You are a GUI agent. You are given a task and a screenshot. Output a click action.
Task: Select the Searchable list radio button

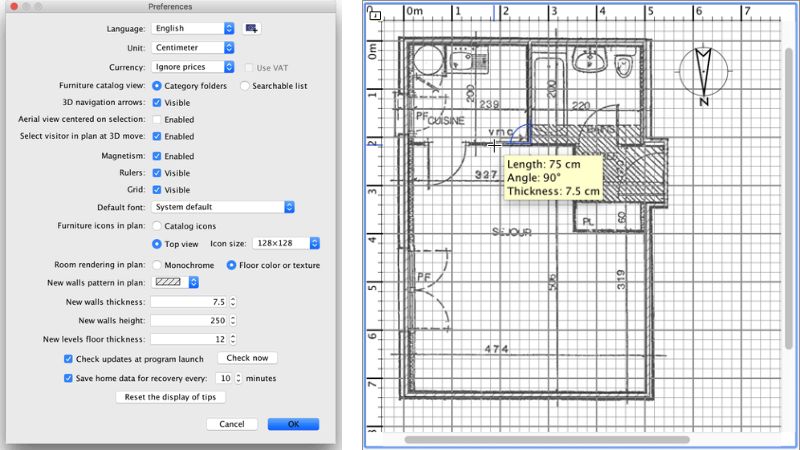point(246,86)
